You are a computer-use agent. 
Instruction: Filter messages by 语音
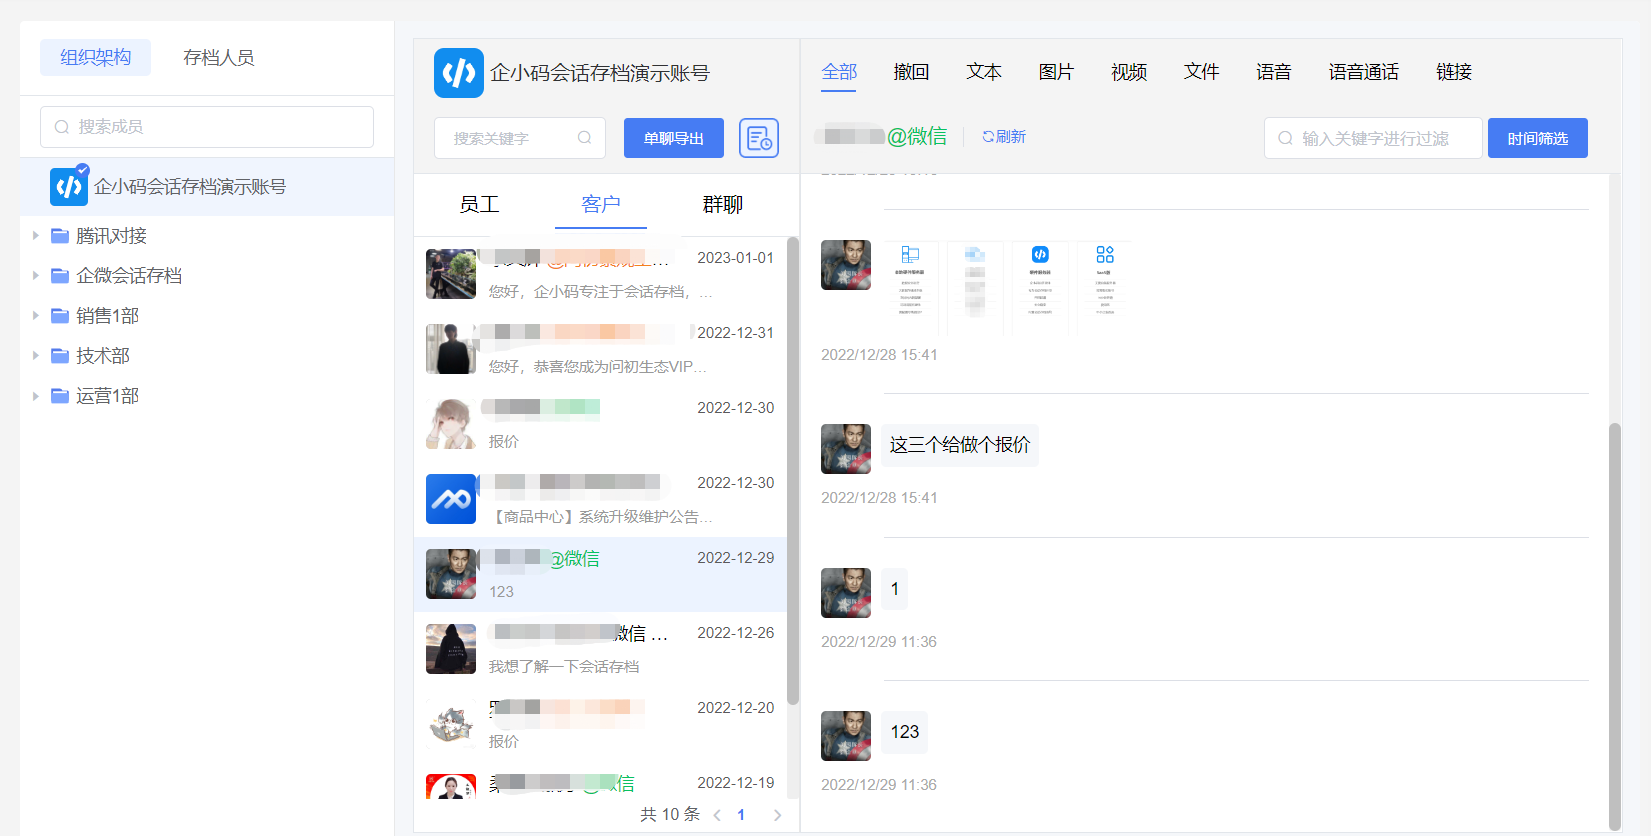1274,72
